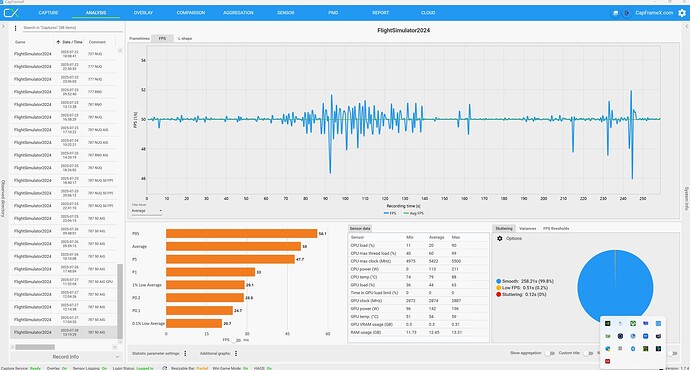Switch to the OVERLAY tab
690x370 pixels.
(x=143, y=13)
